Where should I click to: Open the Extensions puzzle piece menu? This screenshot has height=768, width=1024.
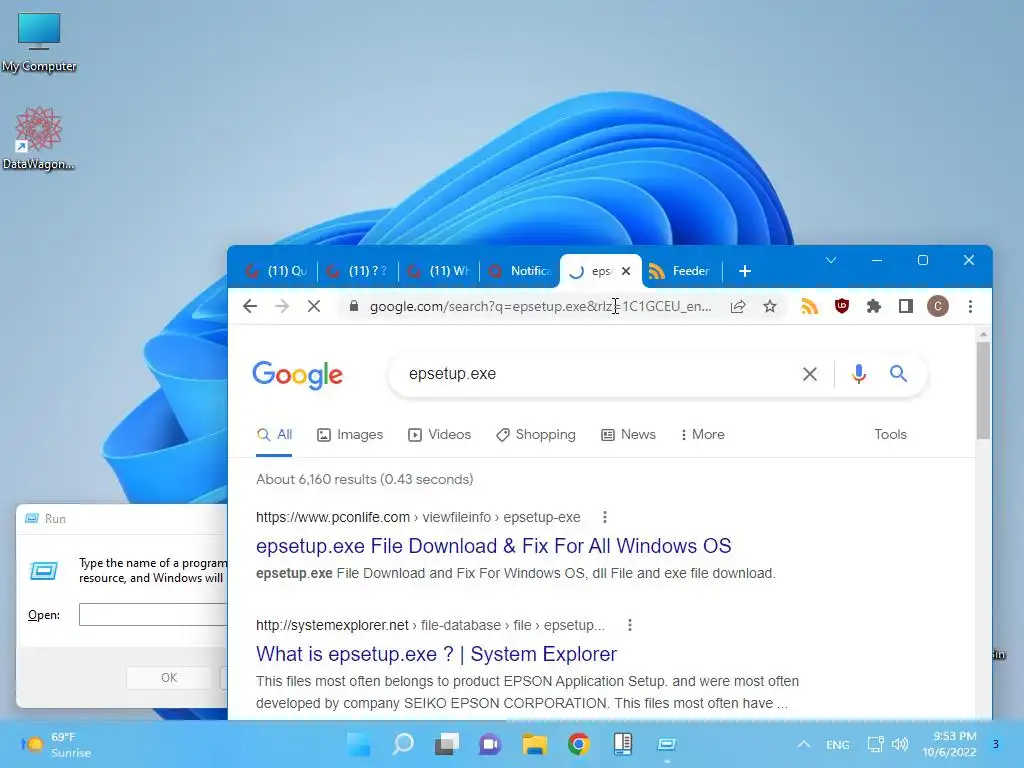click(874, 306)
